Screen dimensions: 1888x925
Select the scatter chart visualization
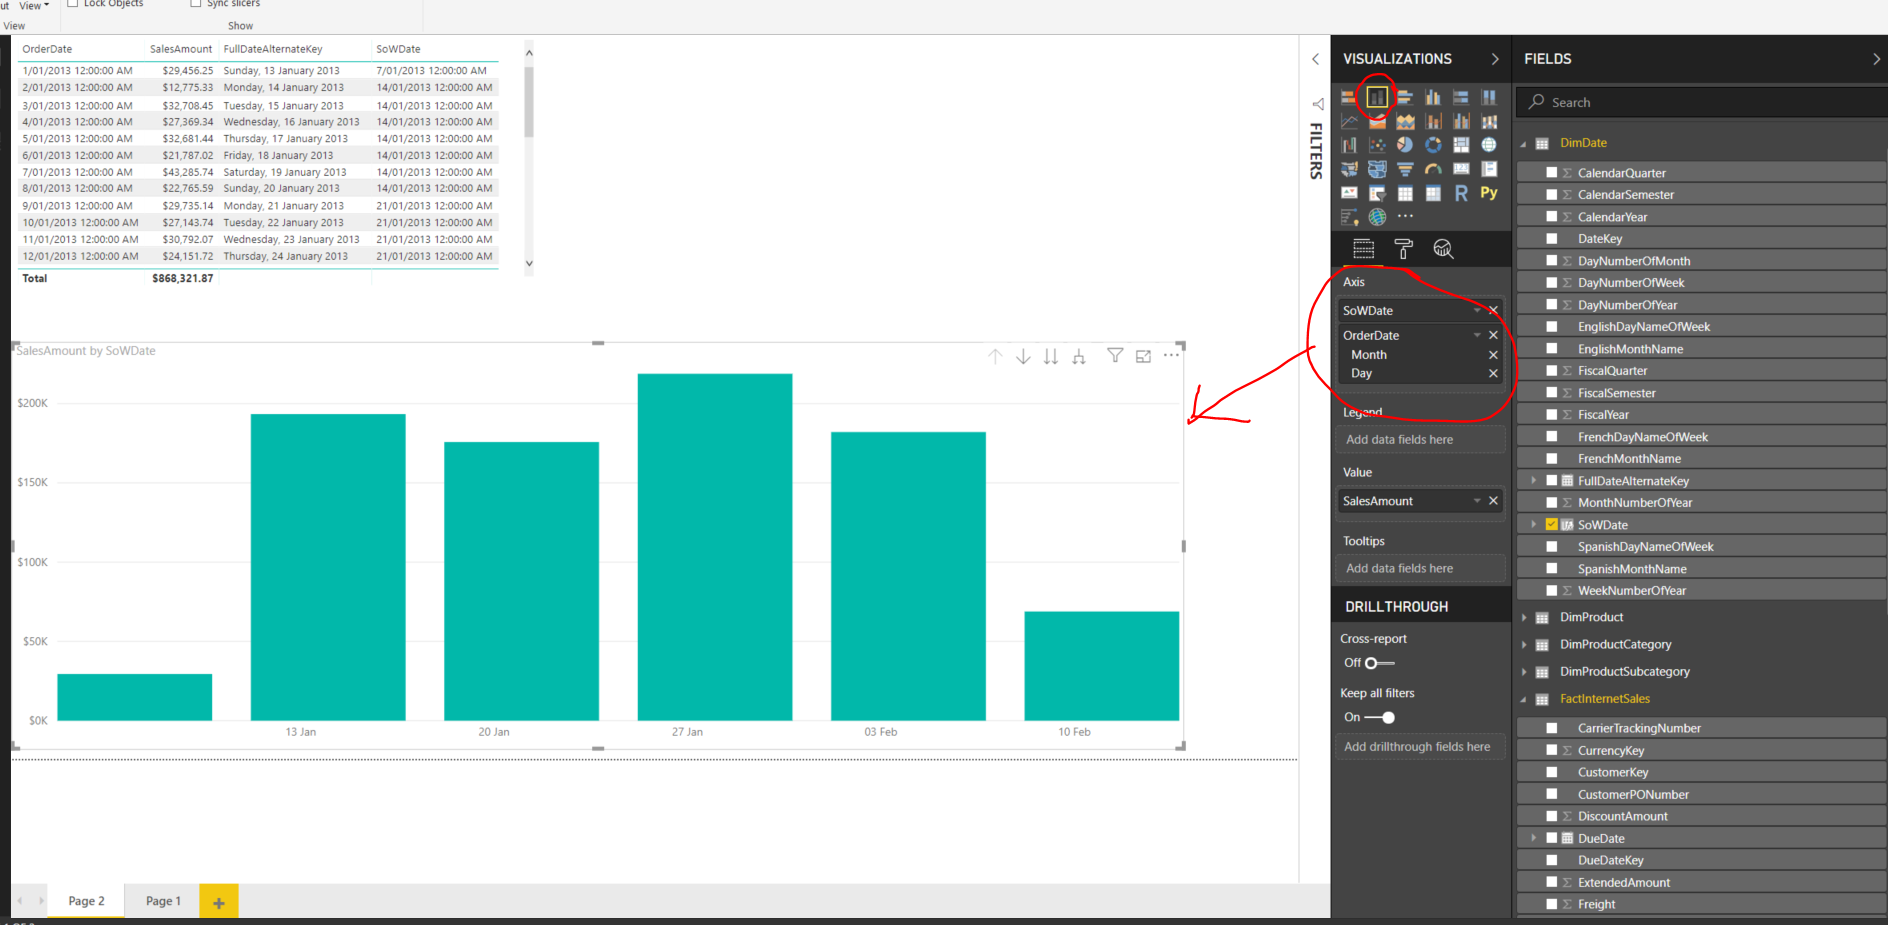pyautogui.click(x=1377, y=145)
